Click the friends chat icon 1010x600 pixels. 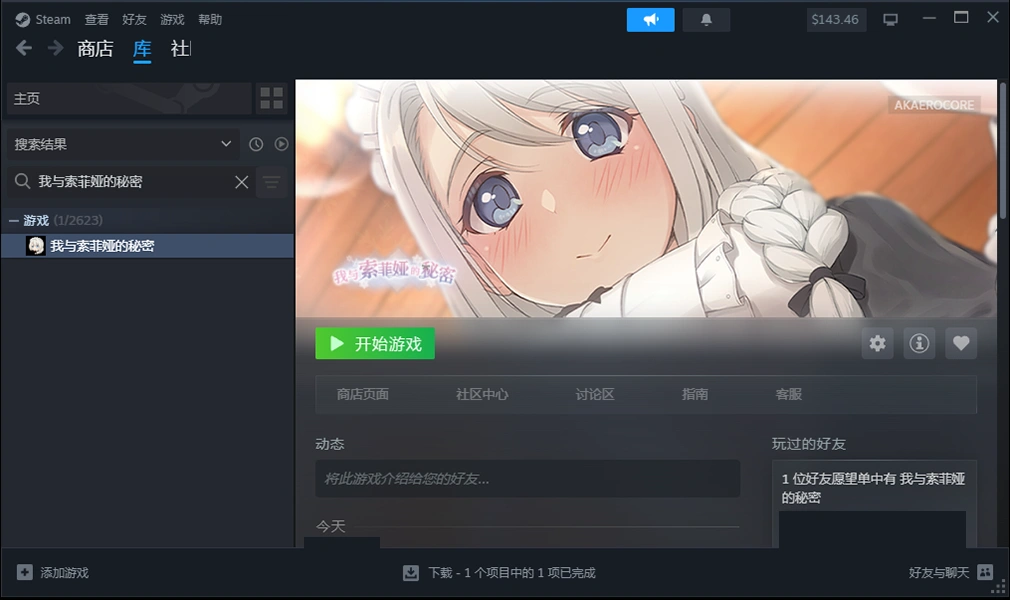(986, 572)
